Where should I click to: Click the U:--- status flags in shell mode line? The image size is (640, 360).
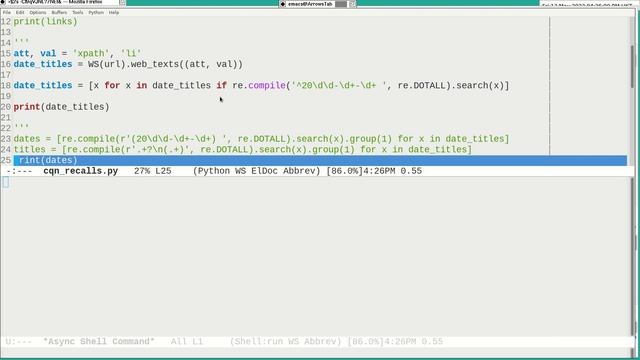tap(19, 342)
